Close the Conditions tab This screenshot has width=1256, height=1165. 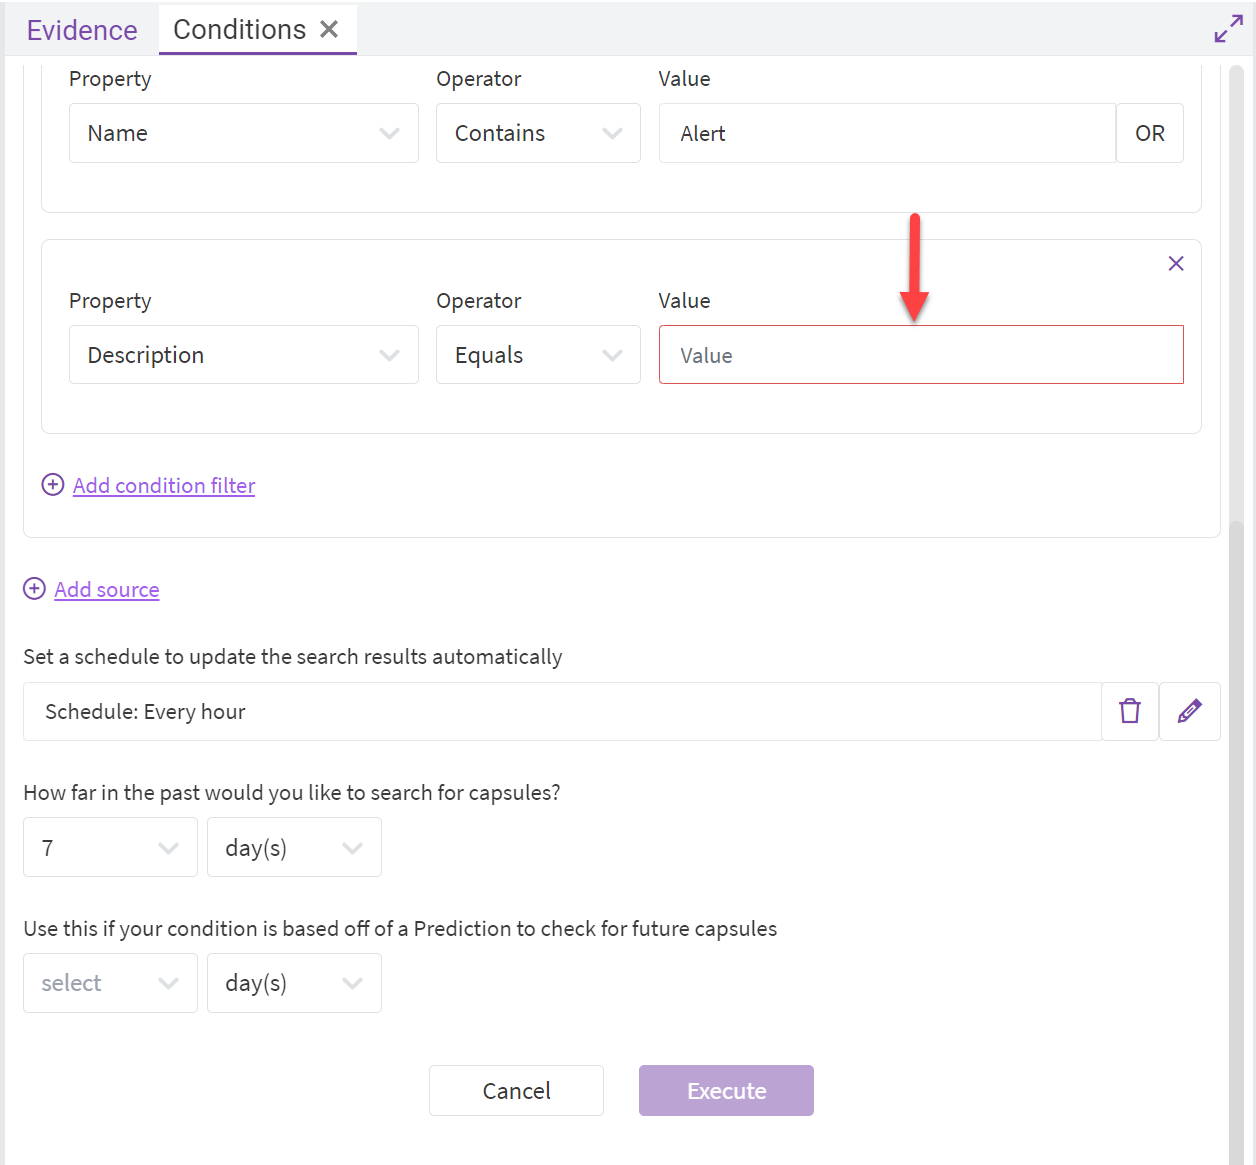tap(329, 30)
